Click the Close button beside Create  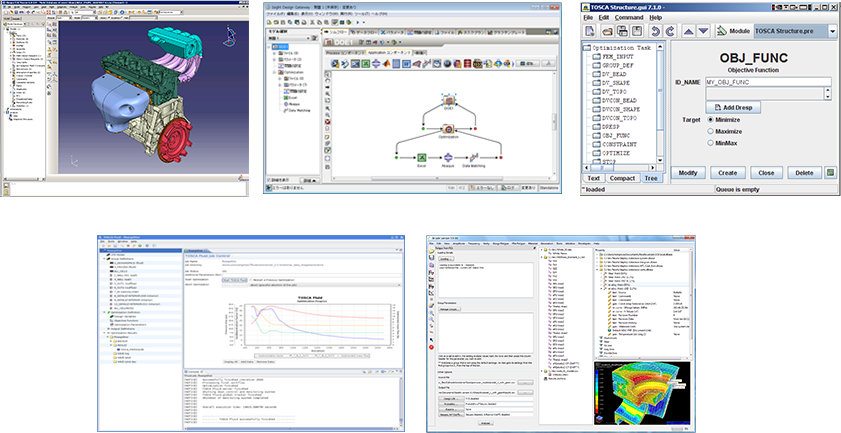[766, 173]
